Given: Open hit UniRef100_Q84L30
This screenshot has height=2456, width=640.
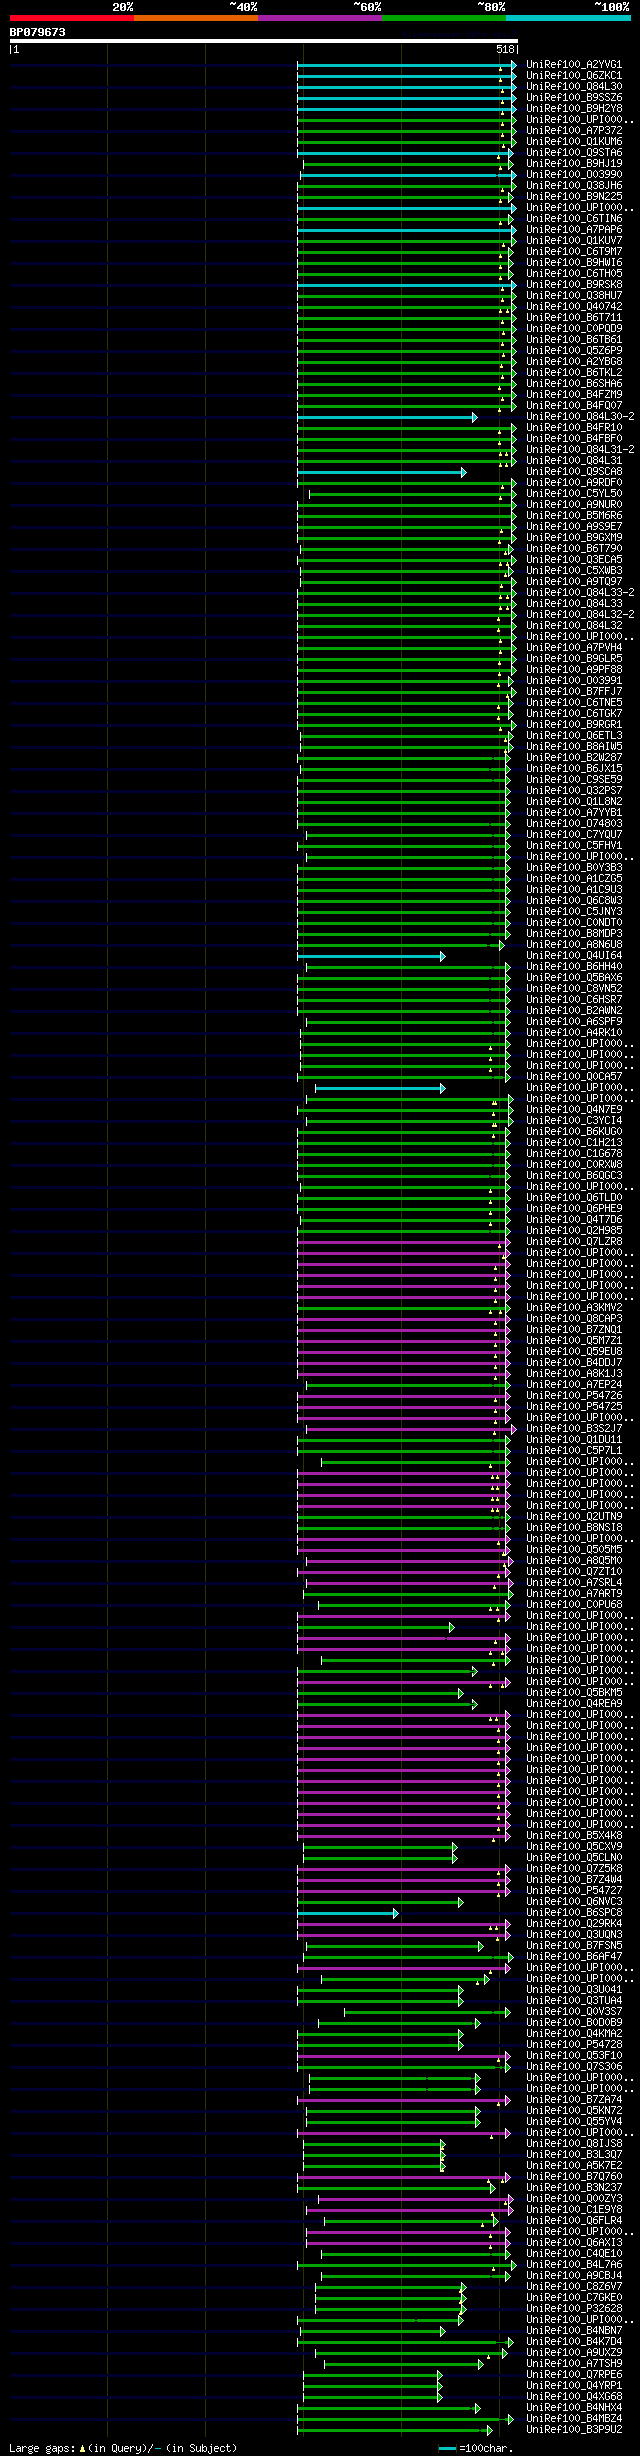Looking at the screenshot, I should click(574, 87).
